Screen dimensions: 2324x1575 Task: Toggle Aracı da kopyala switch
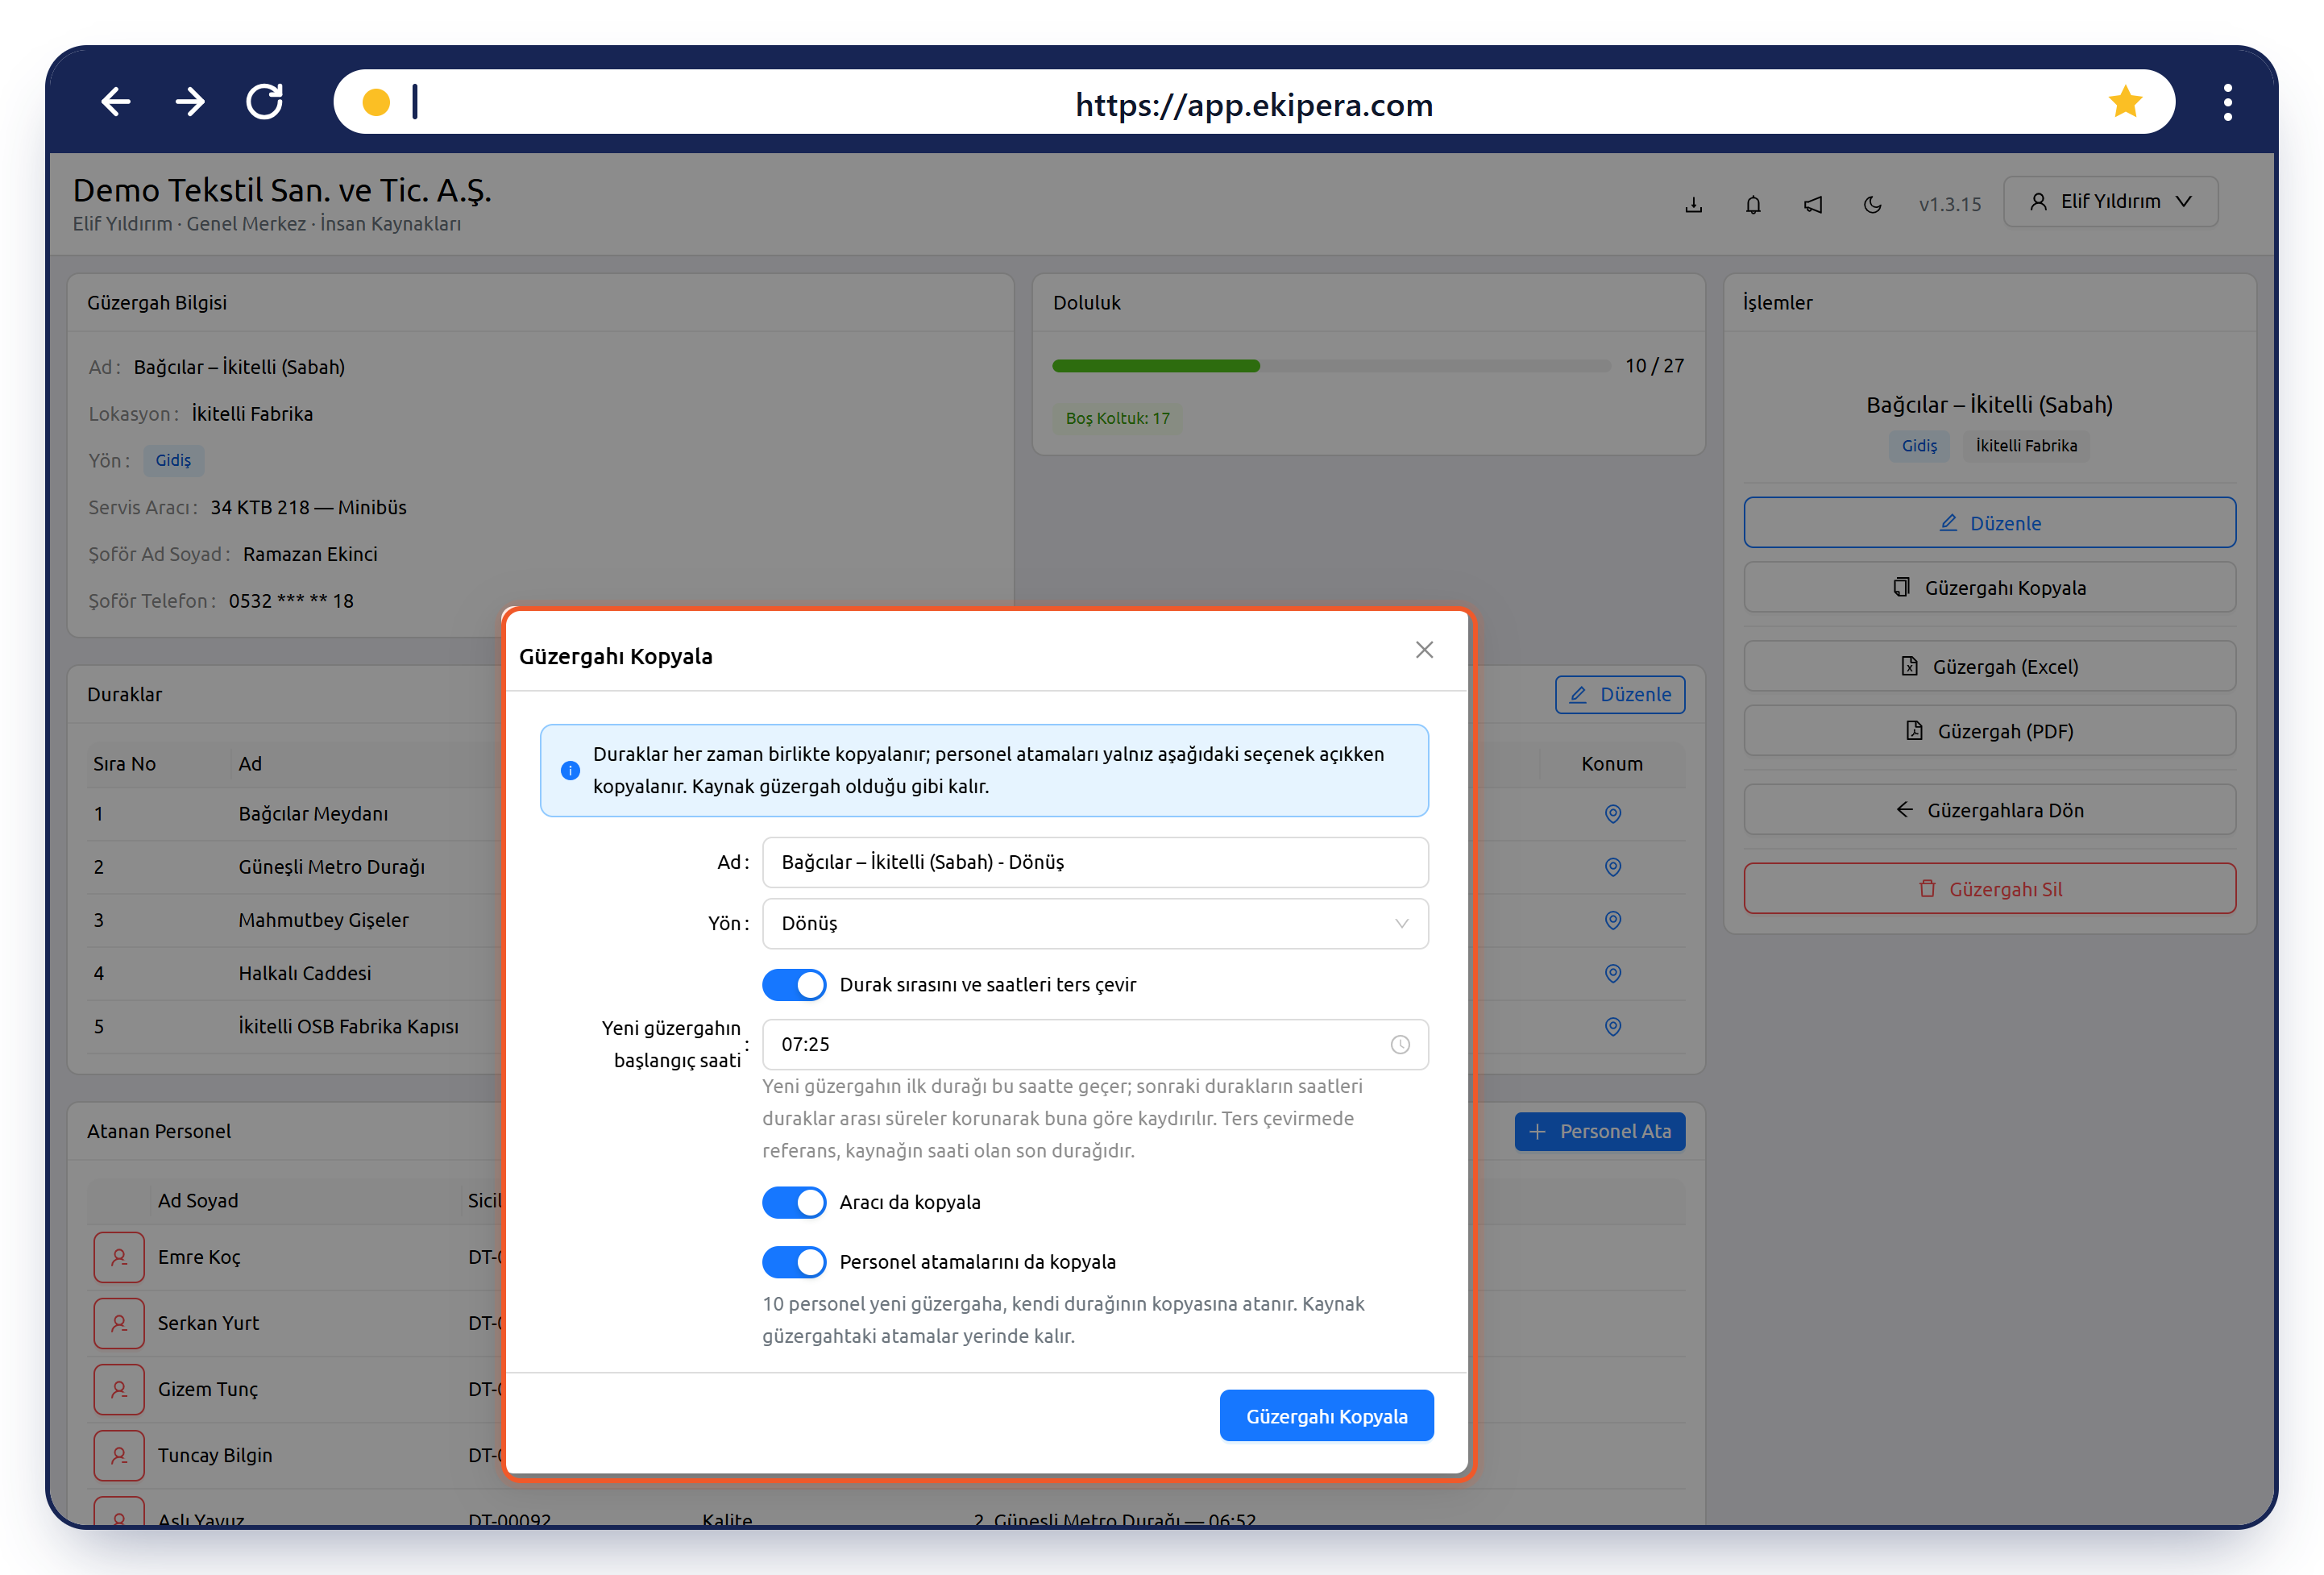point(794,1202)
